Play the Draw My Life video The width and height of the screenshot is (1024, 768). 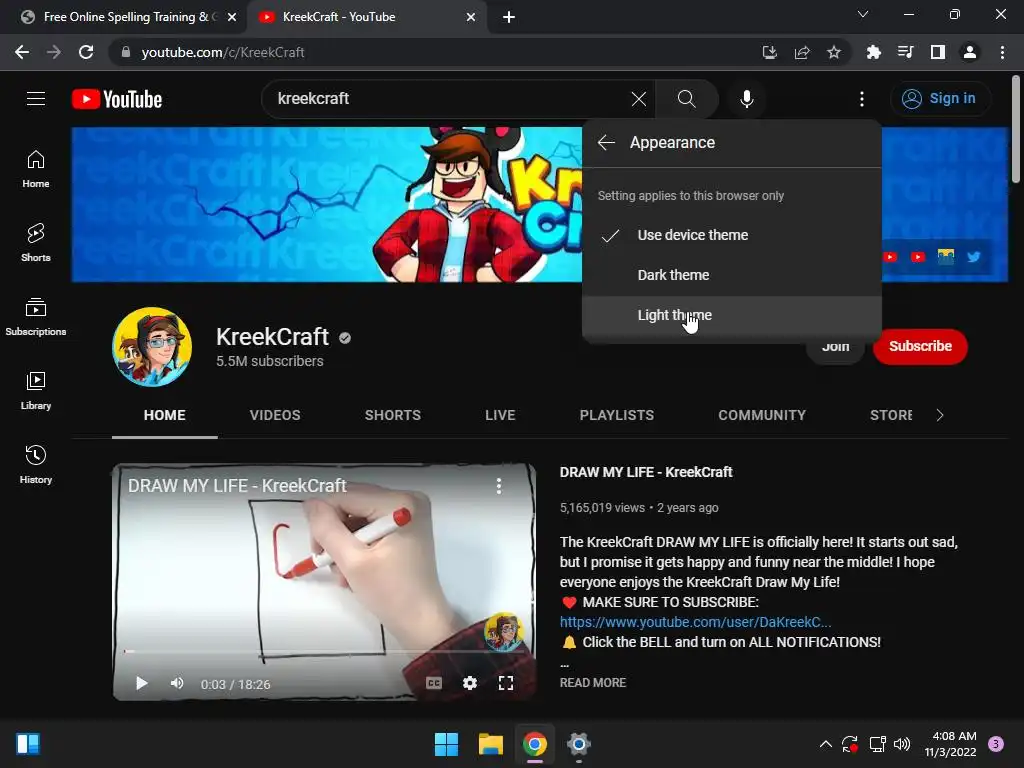[x=141, y=684]
